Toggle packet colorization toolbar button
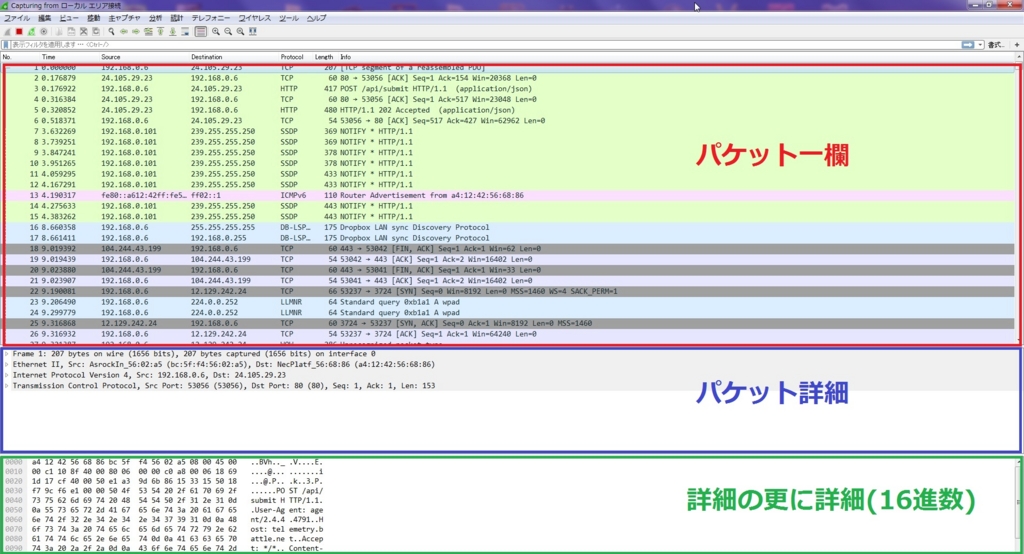 tap(200, 31)
